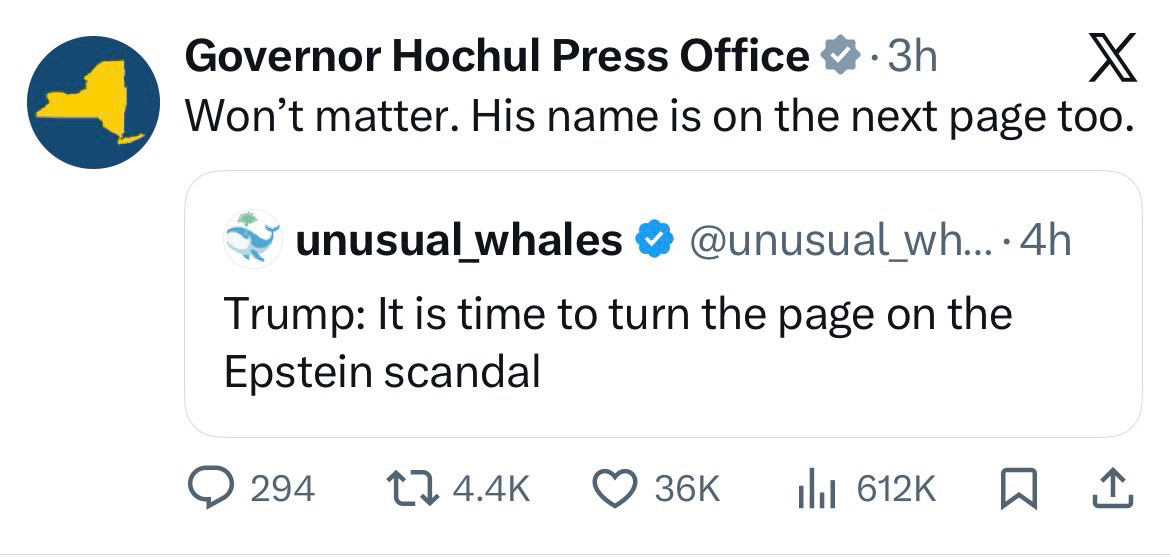Click the 612K view count

point(896,488)
